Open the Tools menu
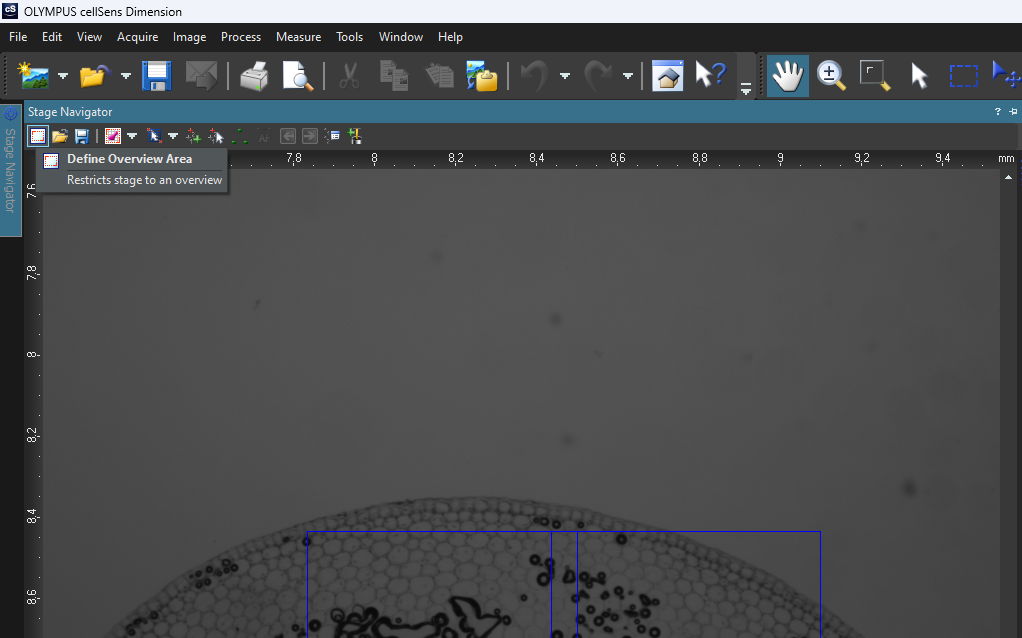1022x638 pixels. [x=349, y=37]
